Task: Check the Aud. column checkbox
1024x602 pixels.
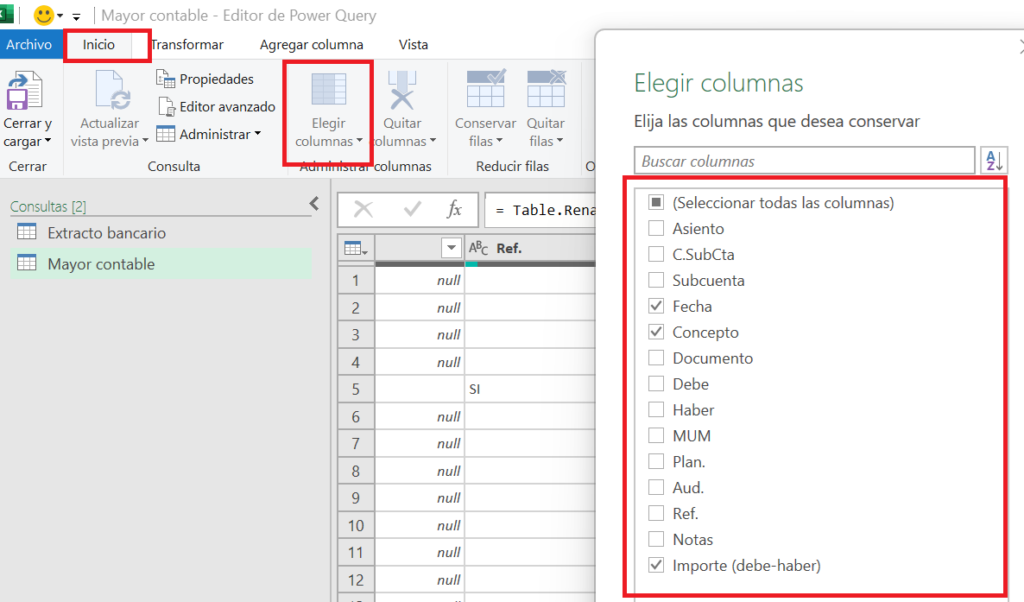Action: (656, 488)
